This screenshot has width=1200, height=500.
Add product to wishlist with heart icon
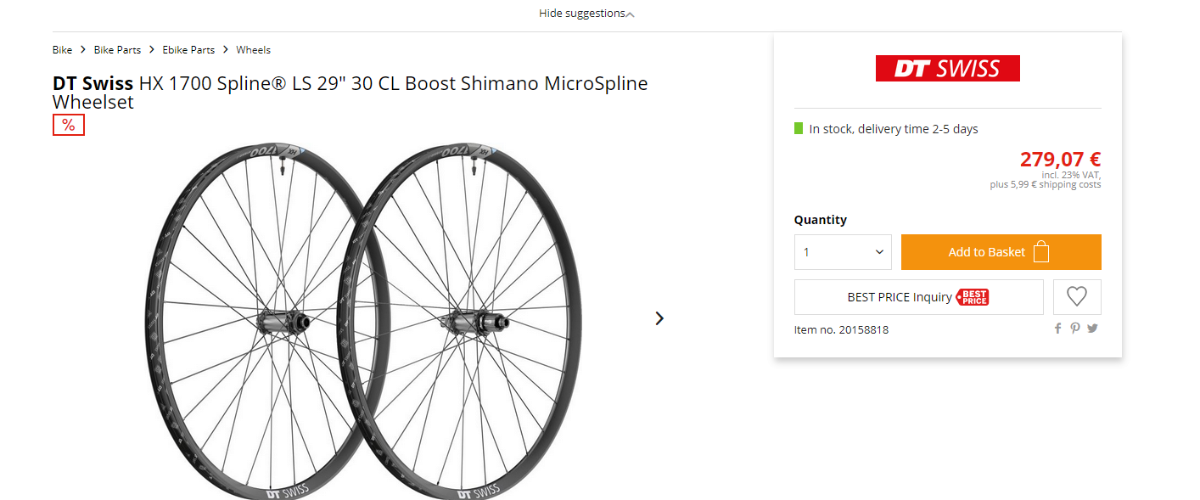pos(1076,297)
